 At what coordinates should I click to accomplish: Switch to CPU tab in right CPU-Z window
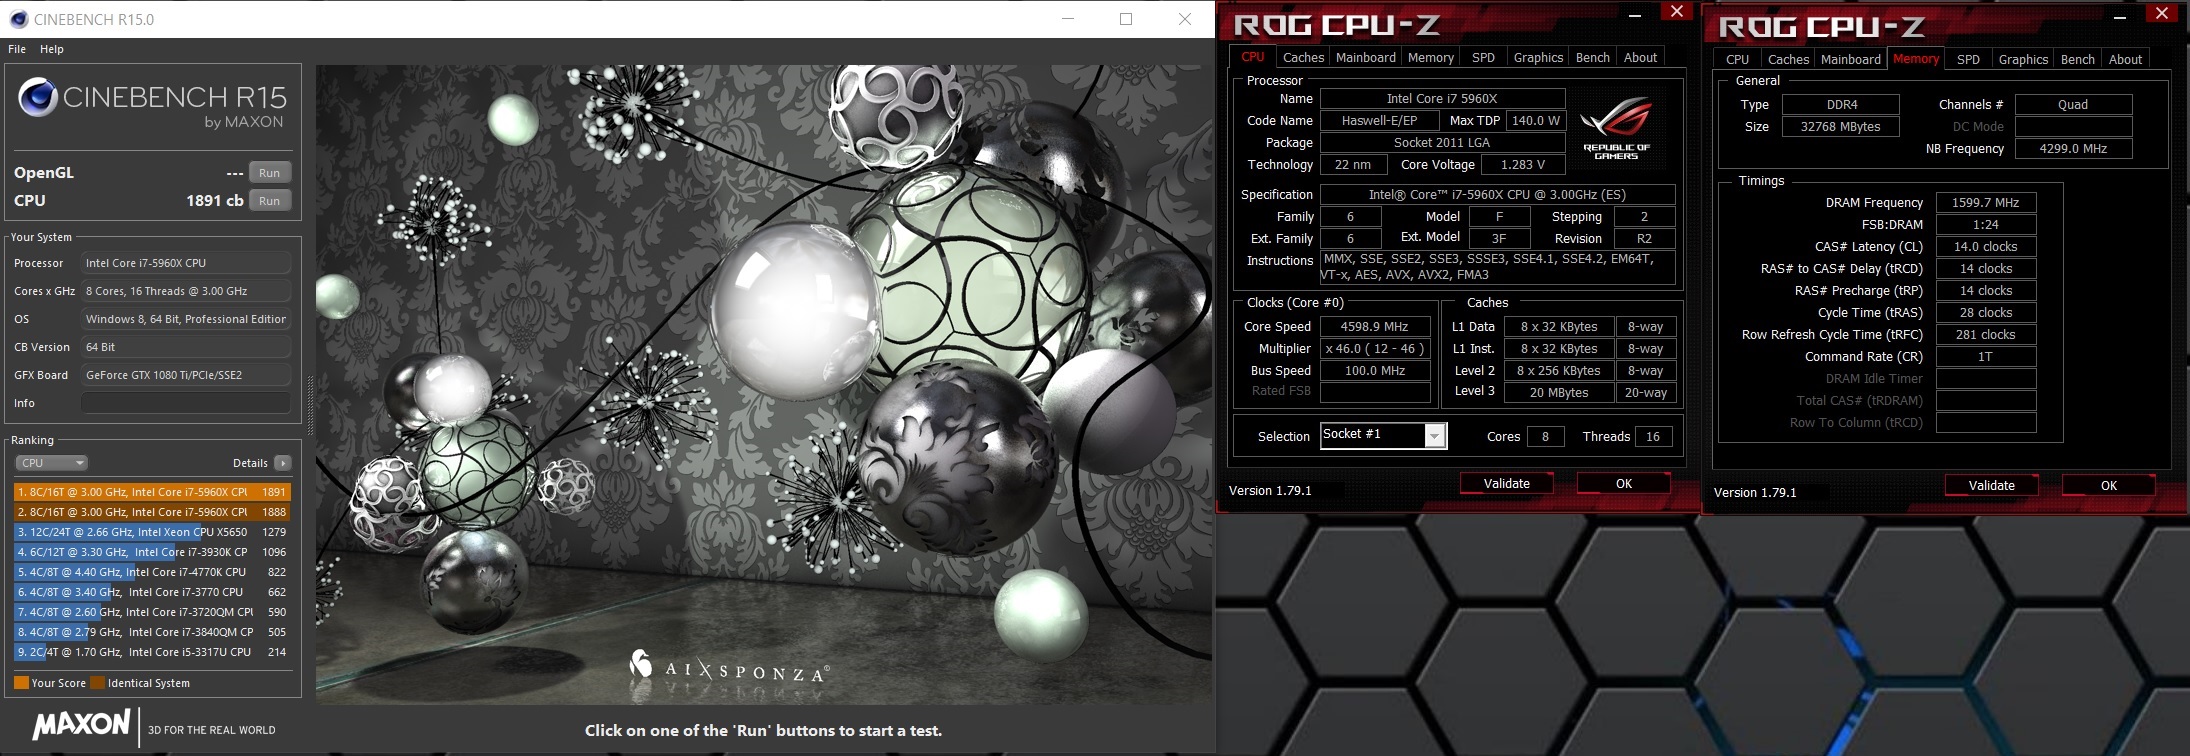coord(1738,60)
